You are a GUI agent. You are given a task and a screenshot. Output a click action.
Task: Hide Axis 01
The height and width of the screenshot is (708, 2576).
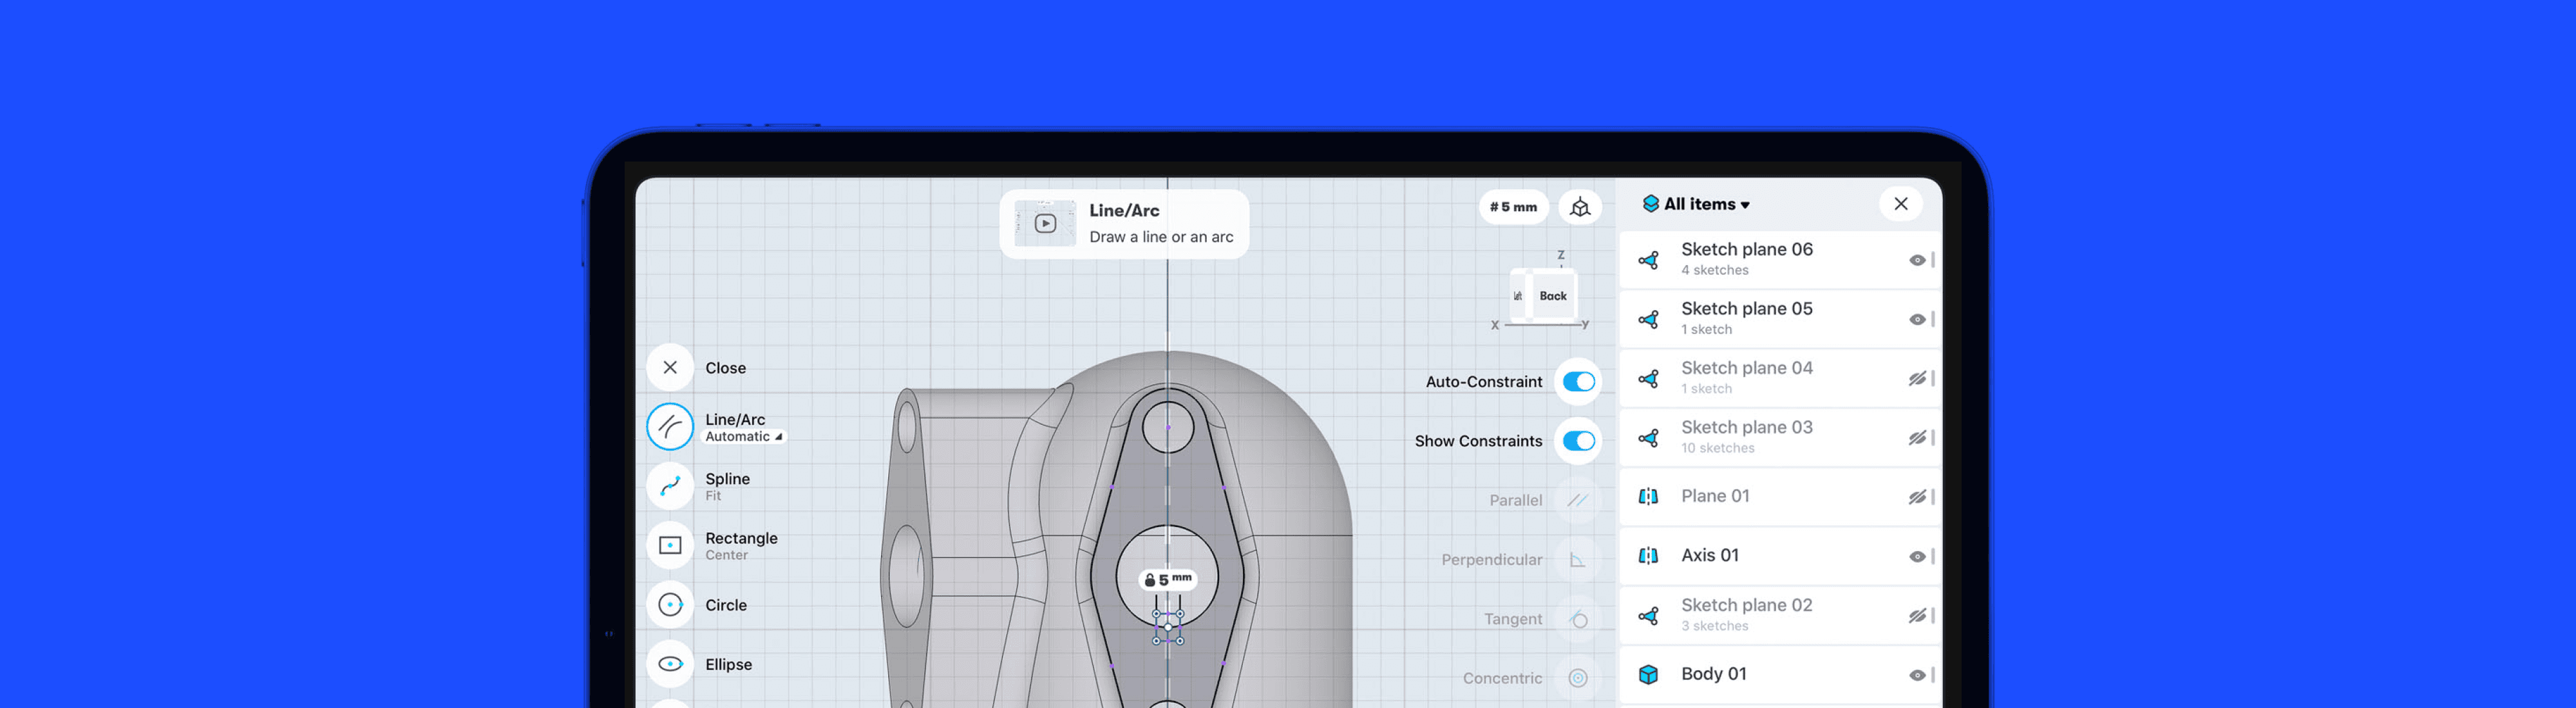point(1917,557)
